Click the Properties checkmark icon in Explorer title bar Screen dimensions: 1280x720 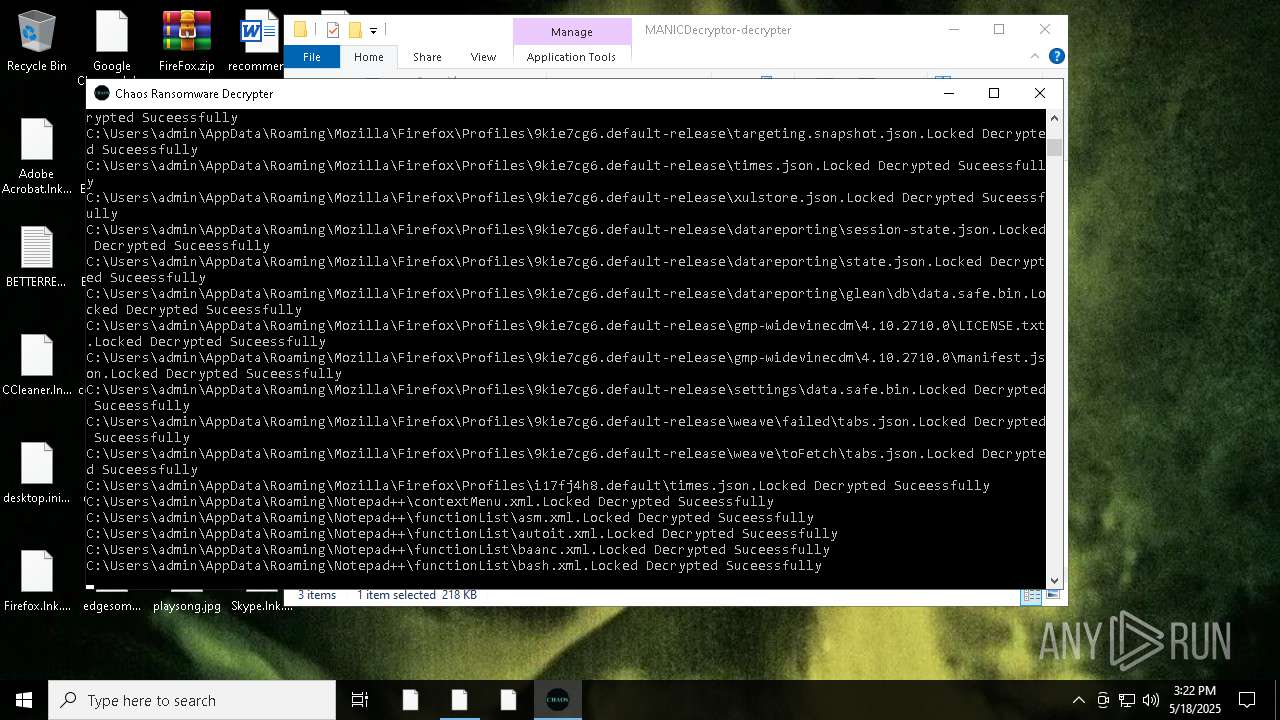[x=333, y=30]
